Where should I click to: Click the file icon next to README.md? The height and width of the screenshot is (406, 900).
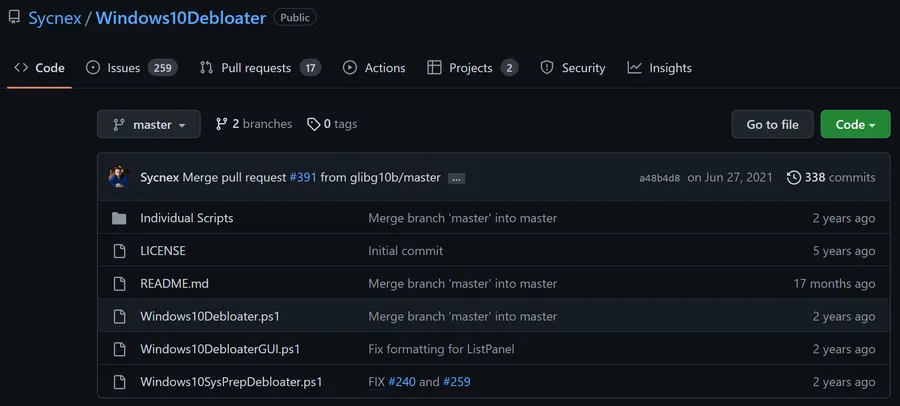[119, 284]
